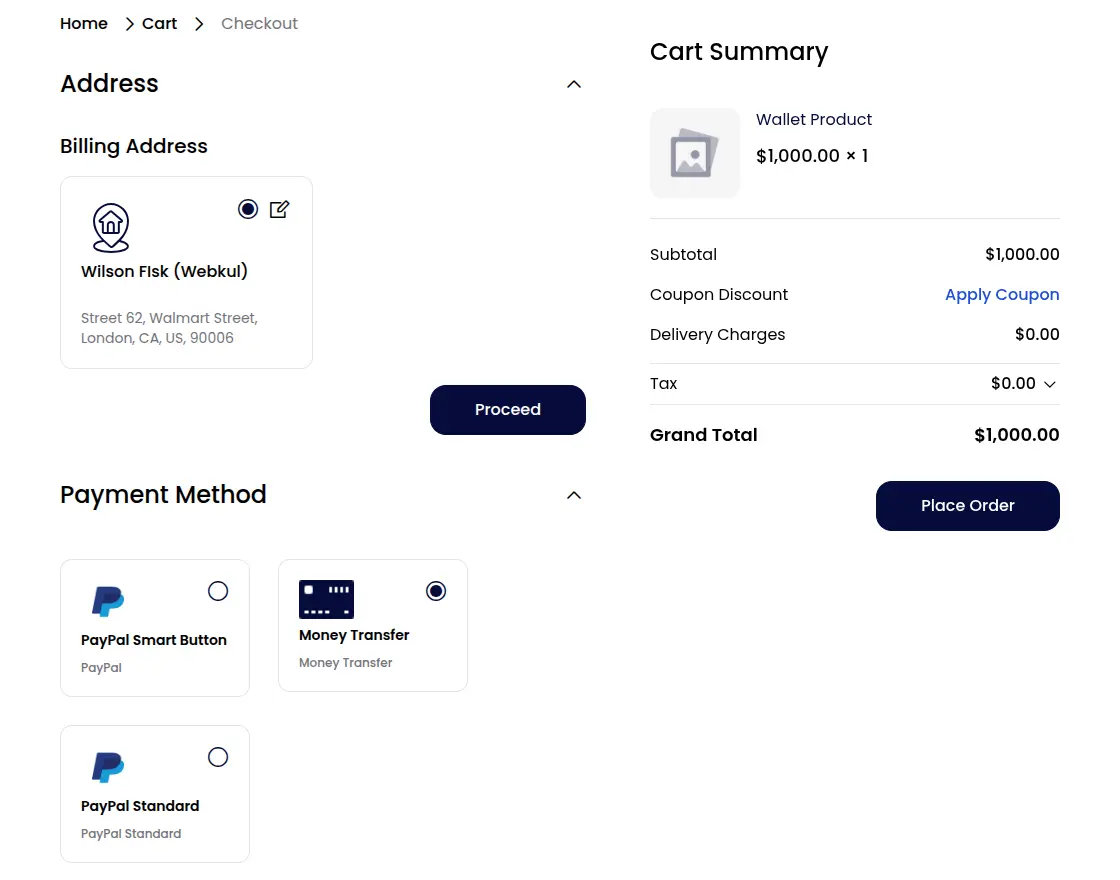Click the edit icon on billing address

pos(280,209)
